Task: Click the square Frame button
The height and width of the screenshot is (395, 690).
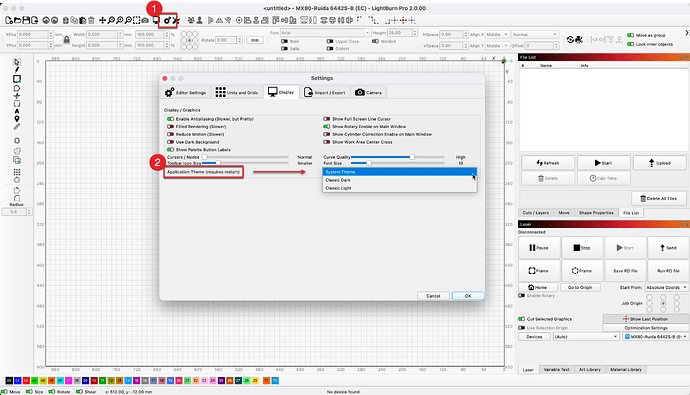Action: click(x=539, y=271)
